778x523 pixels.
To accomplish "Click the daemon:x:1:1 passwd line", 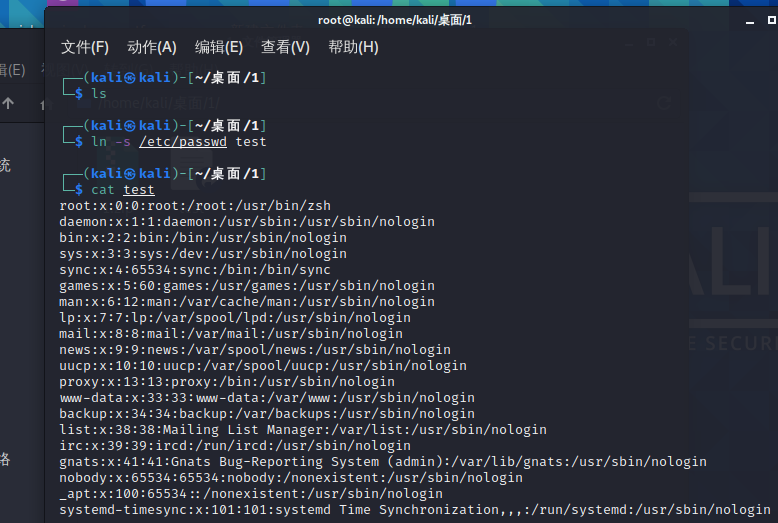I will coord(247,221).
